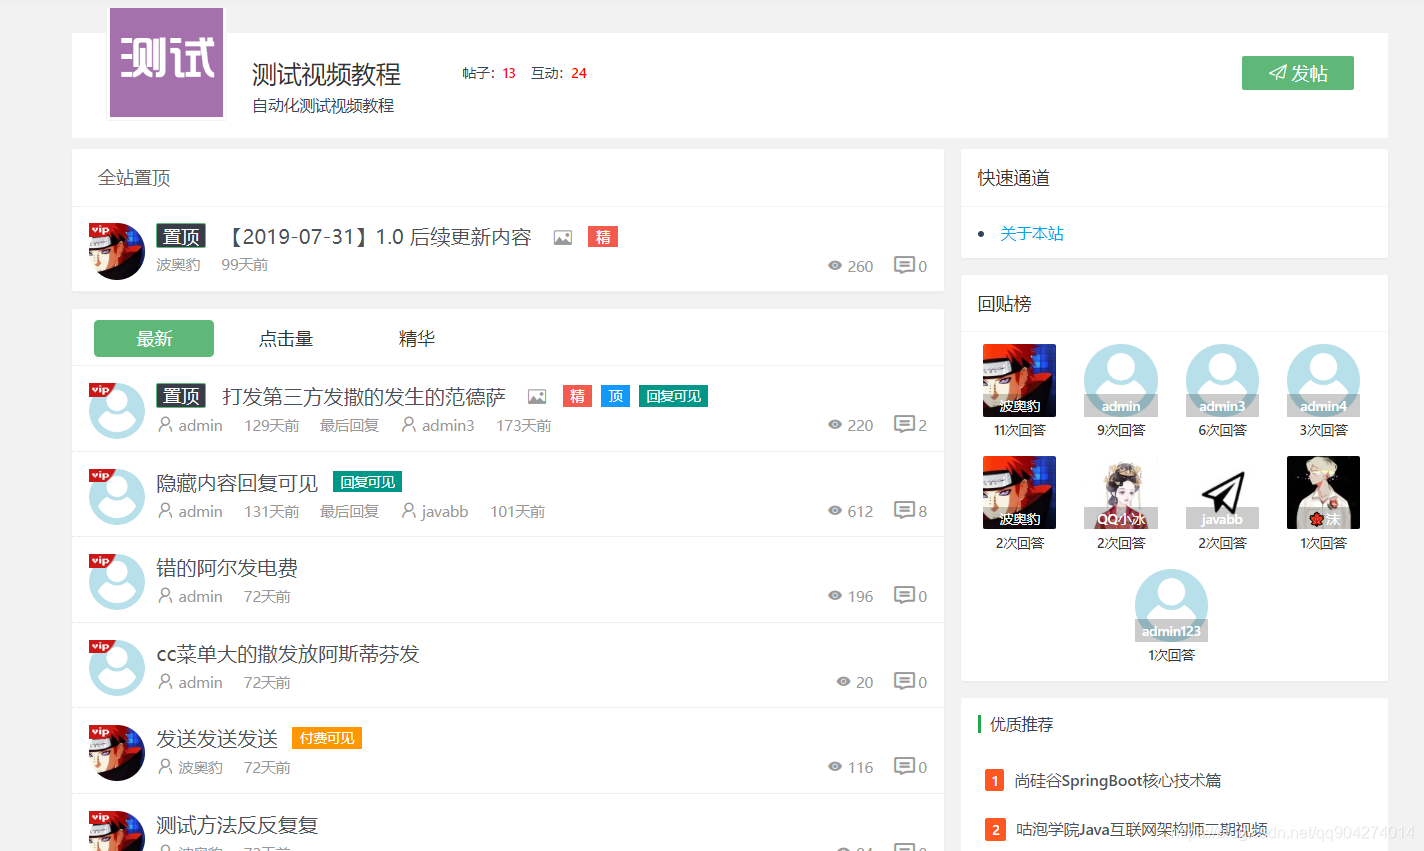Click the view-count eye icon showing 196
This screenshot has width=1424, height=851.
(835, 596)
